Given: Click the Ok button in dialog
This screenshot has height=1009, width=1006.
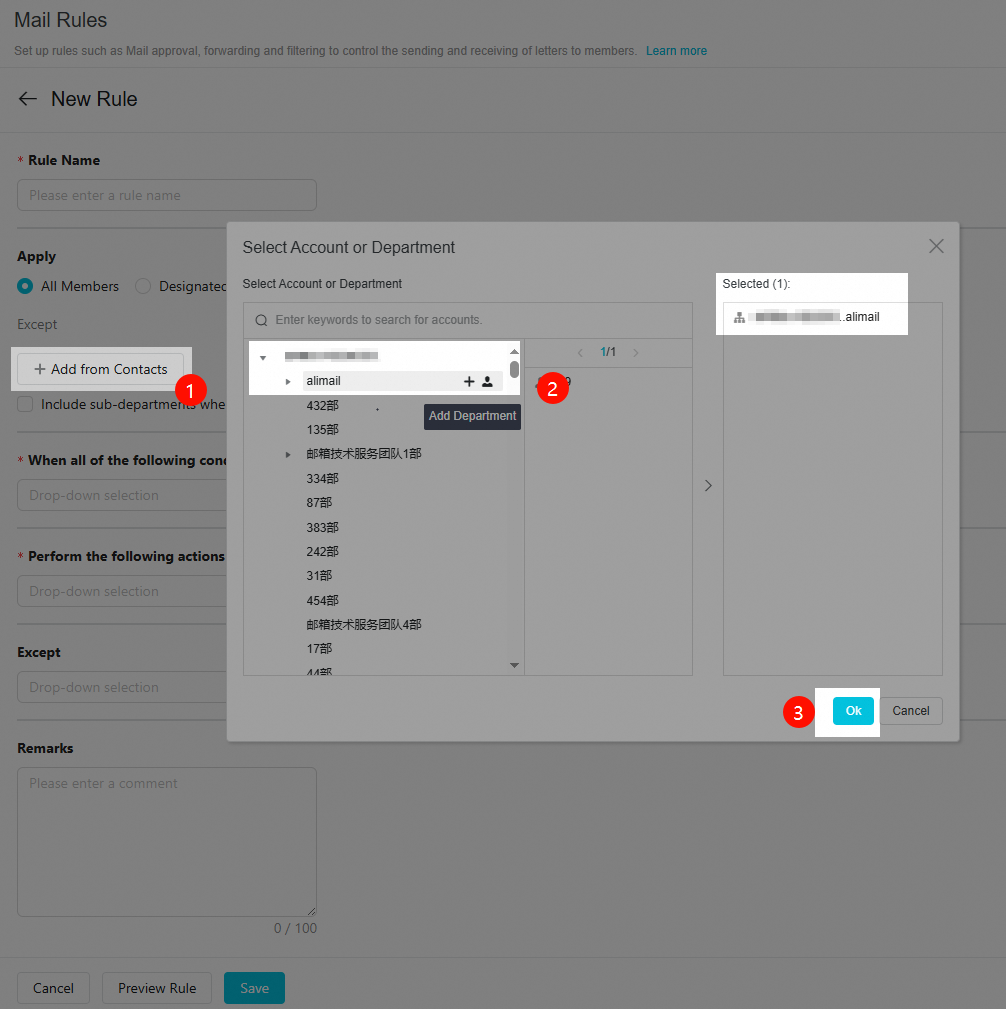Looking at the screenshot, I should click(853, 710).
